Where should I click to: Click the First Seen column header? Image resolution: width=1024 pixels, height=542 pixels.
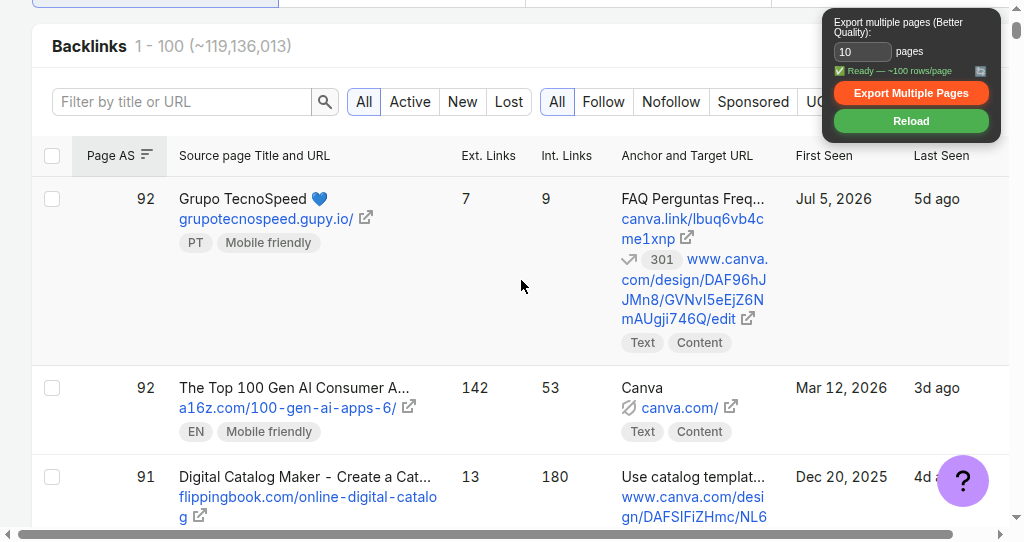[824, 156]
